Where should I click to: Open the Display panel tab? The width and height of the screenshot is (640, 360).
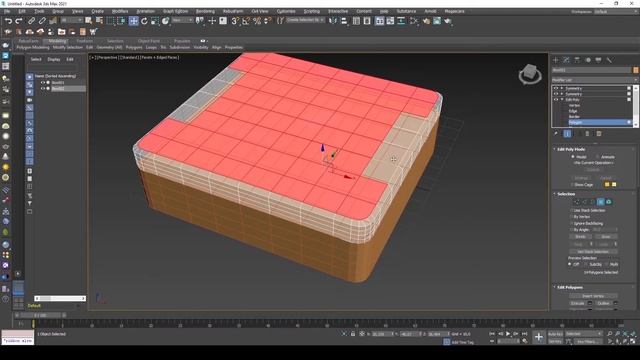(598, 60)
